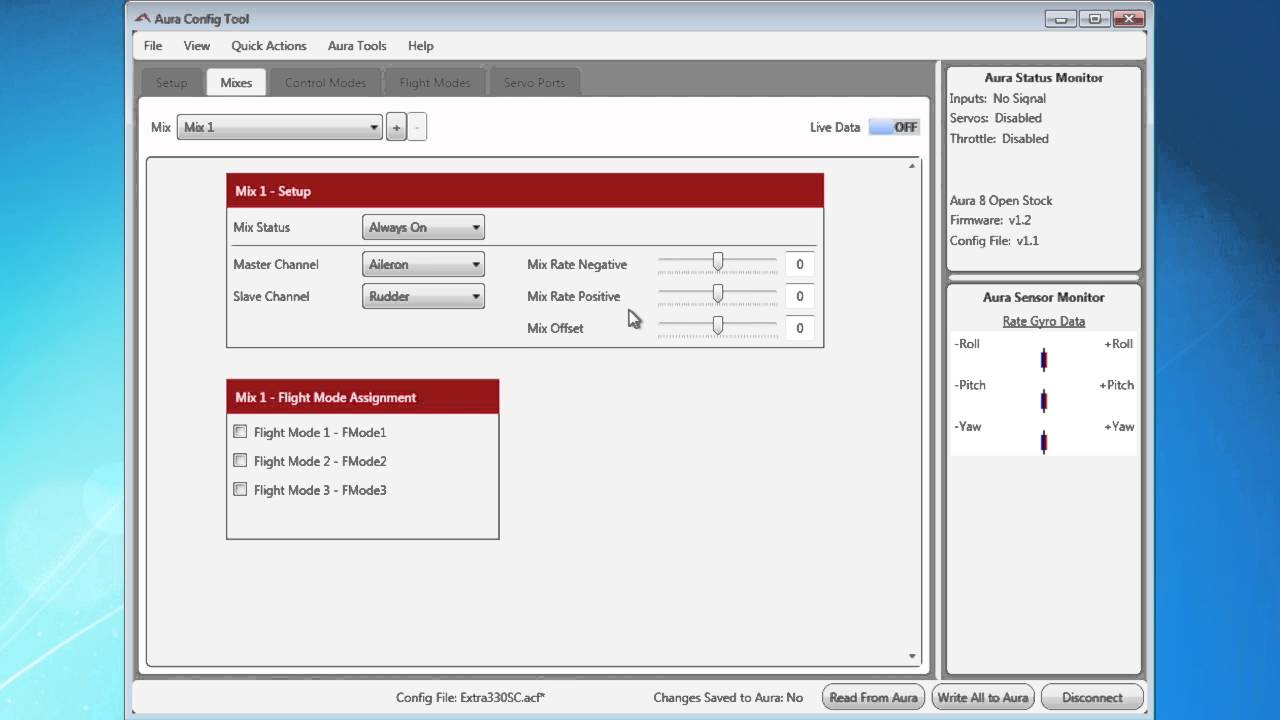The image size is (1280, 720).
Task: Open the Master Channel dropdown
Action: coord(423,265)
